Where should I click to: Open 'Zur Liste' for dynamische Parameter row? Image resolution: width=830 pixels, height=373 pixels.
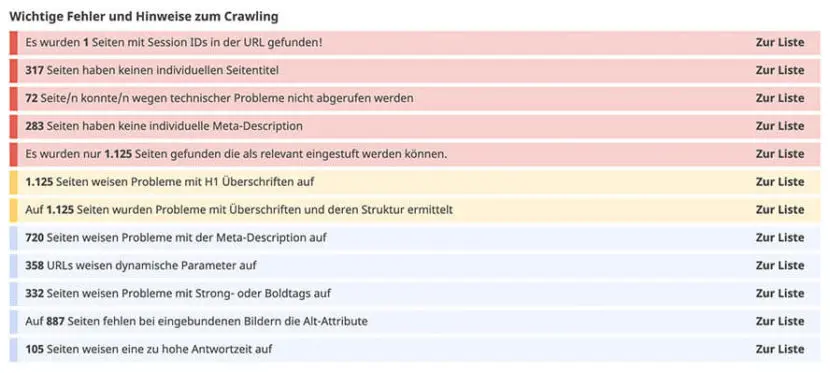[x=780, y=266]
